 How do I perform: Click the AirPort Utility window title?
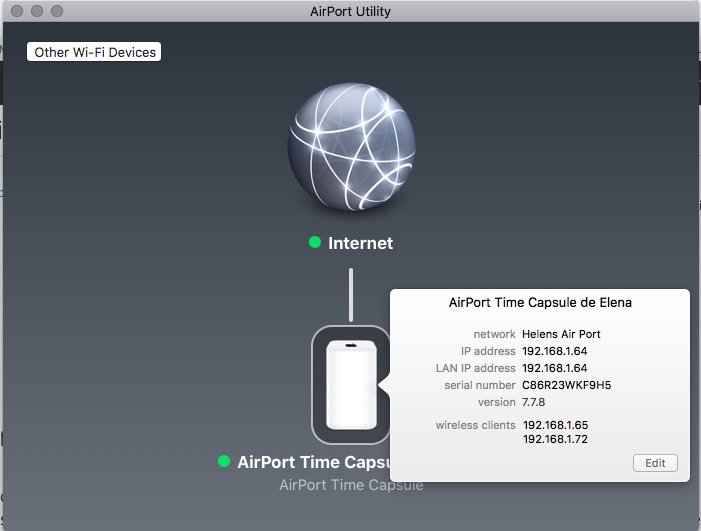(350, 11)
